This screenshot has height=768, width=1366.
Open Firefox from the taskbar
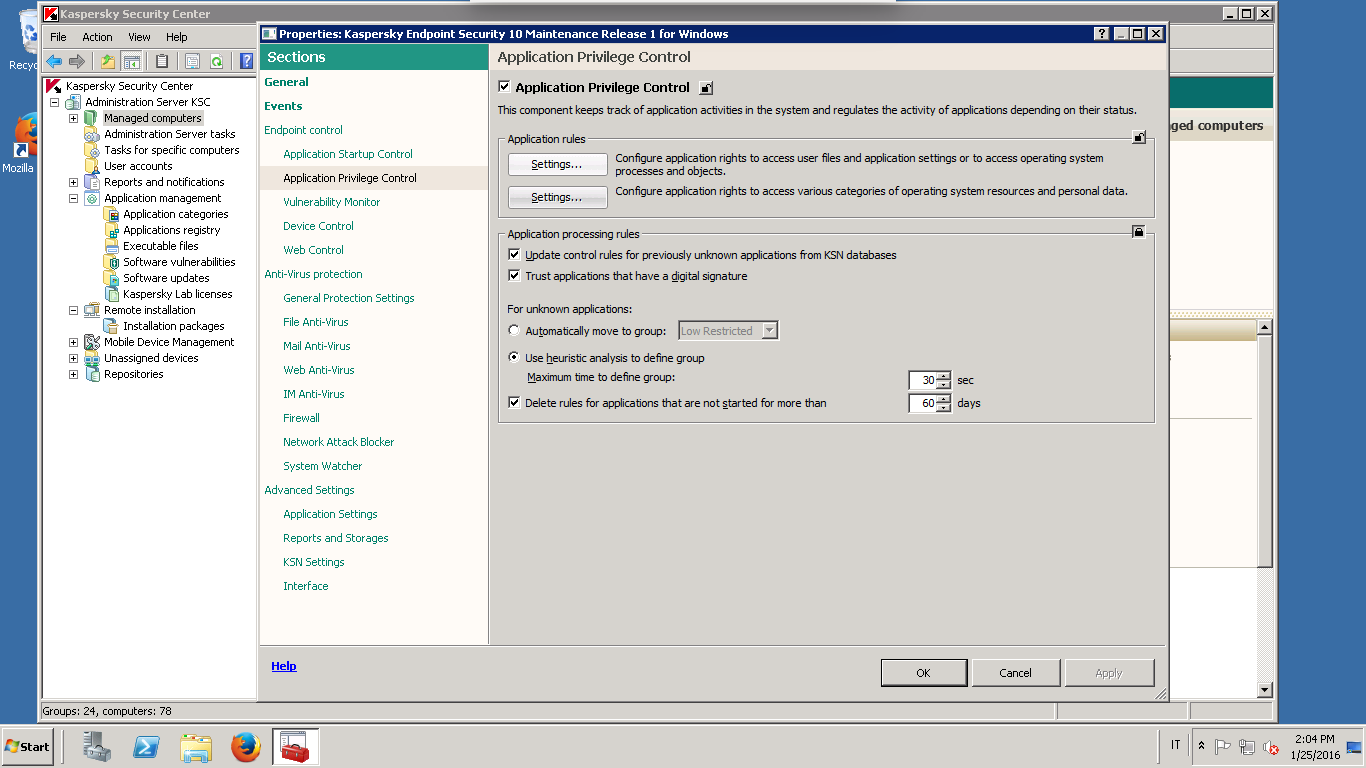click(246, 746)
